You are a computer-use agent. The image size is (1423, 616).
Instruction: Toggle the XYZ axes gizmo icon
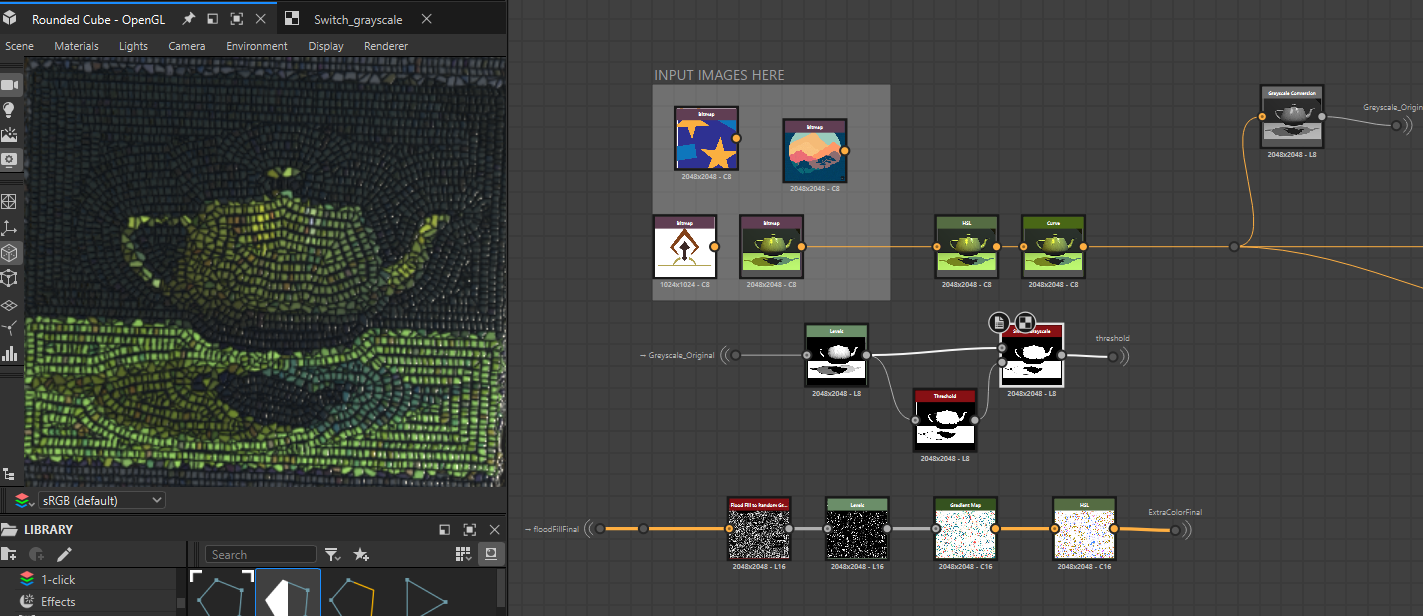(x=10, y=228)
